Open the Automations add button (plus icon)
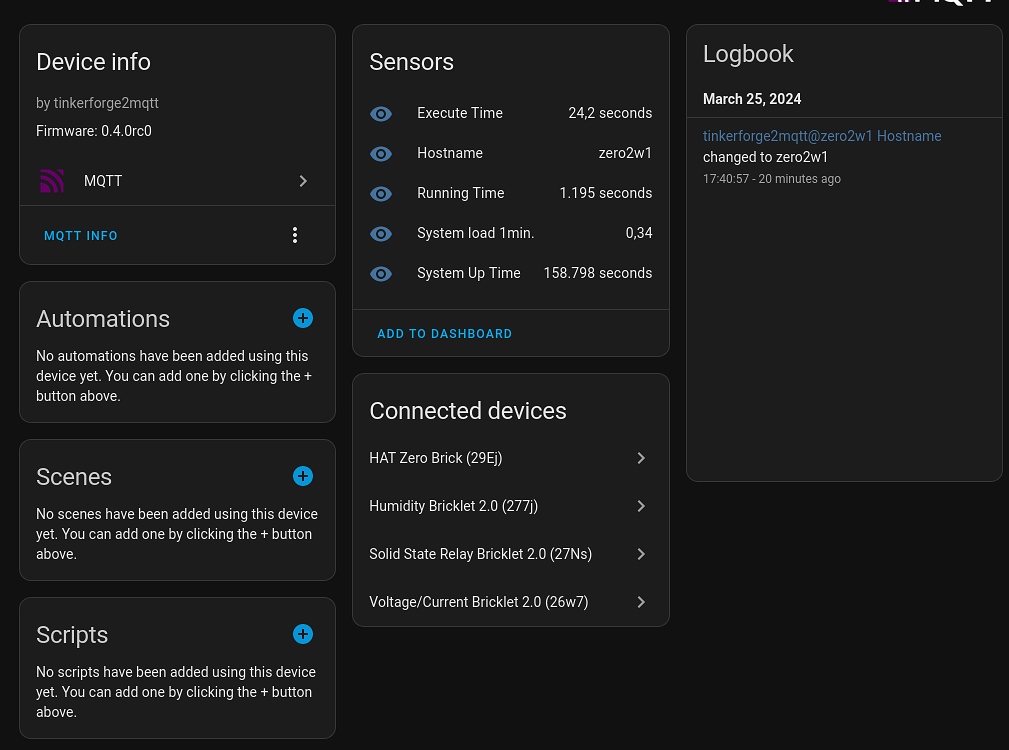The height and width of the screenshot is (750, 1009). coord(303,318)
